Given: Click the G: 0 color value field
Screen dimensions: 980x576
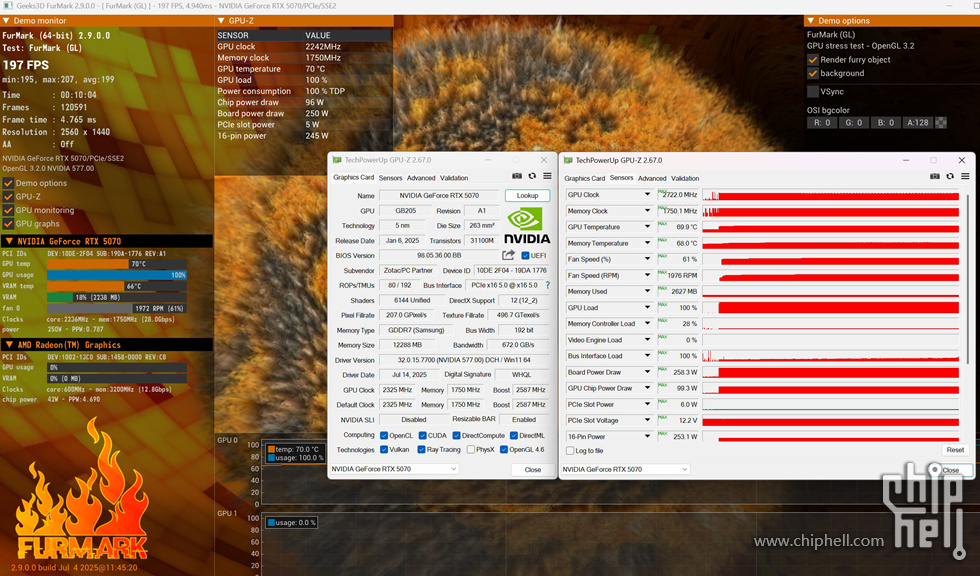Looking at the screenshot, I should [x=854, y=122].
